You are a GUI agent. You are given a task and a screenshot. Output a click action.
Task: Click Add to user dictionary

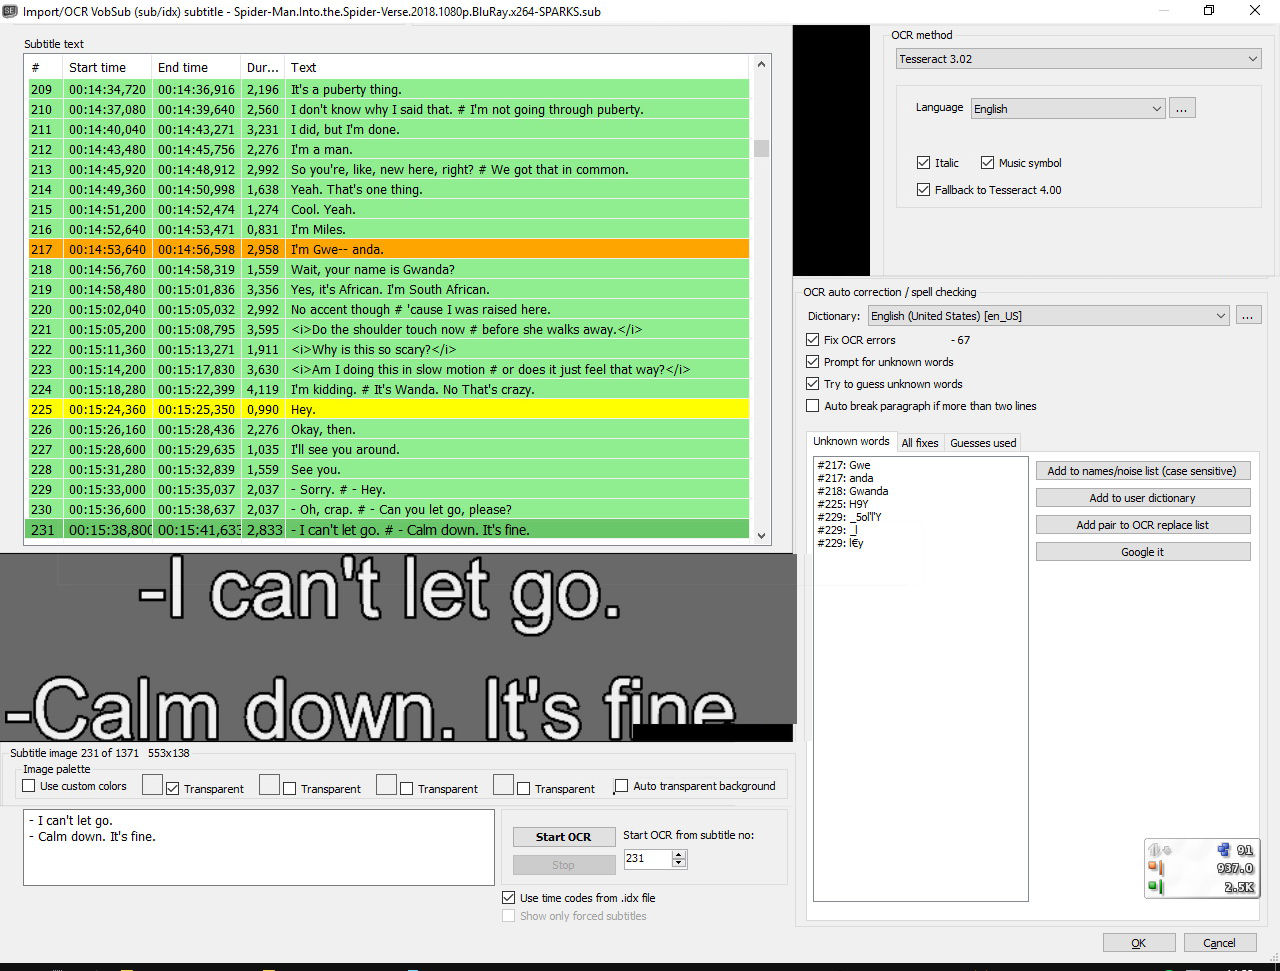pyautogui.click(x=1142, y=497)
